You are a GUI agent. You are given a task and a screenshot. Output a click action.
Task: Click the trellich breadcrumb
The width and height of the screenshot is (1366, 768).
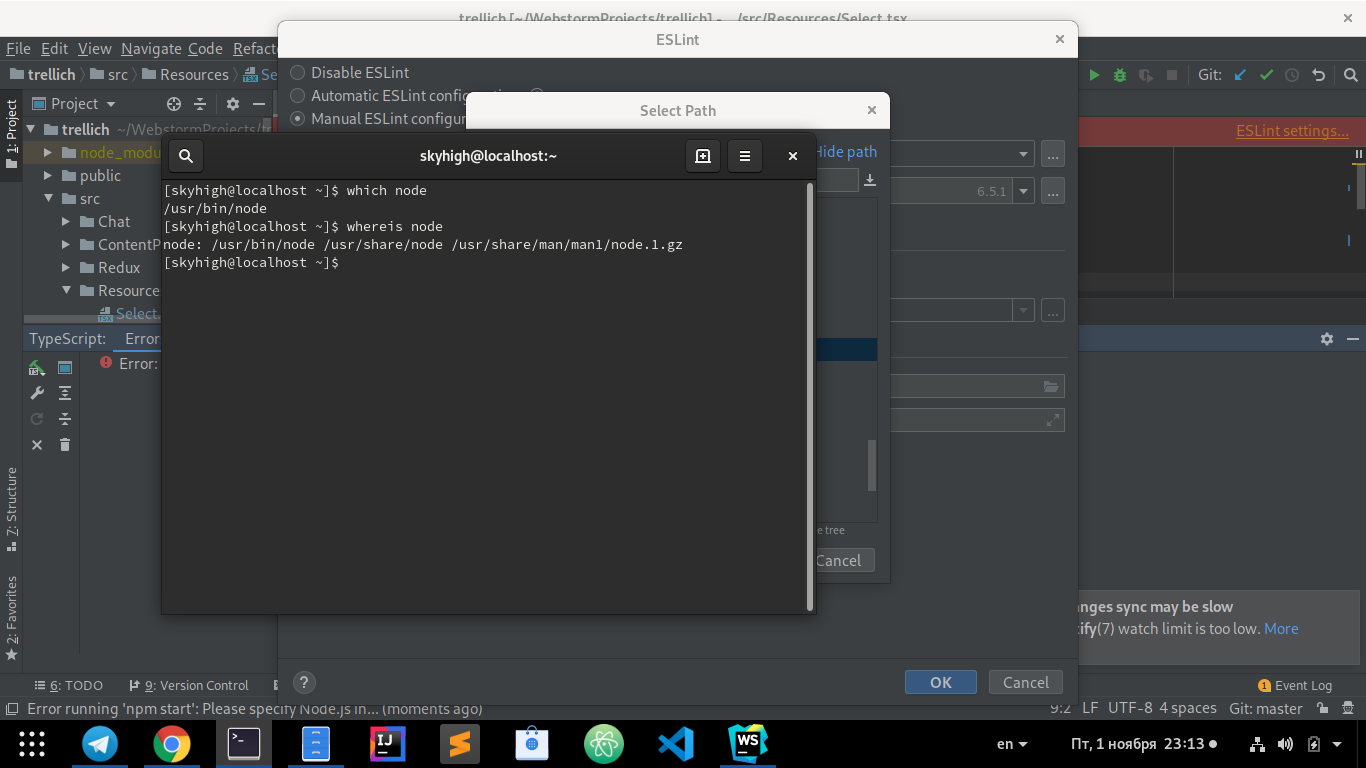pos(42,75)
